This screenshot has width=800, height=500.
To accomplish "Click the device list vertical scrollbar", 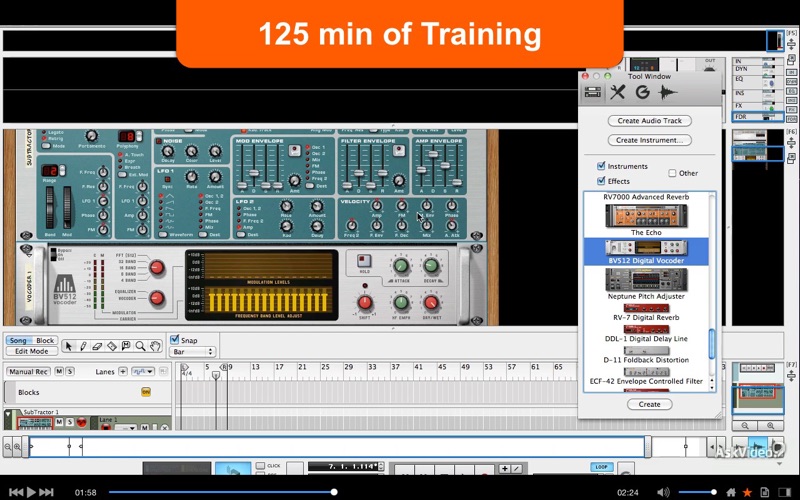I will (x=712, y=343).
